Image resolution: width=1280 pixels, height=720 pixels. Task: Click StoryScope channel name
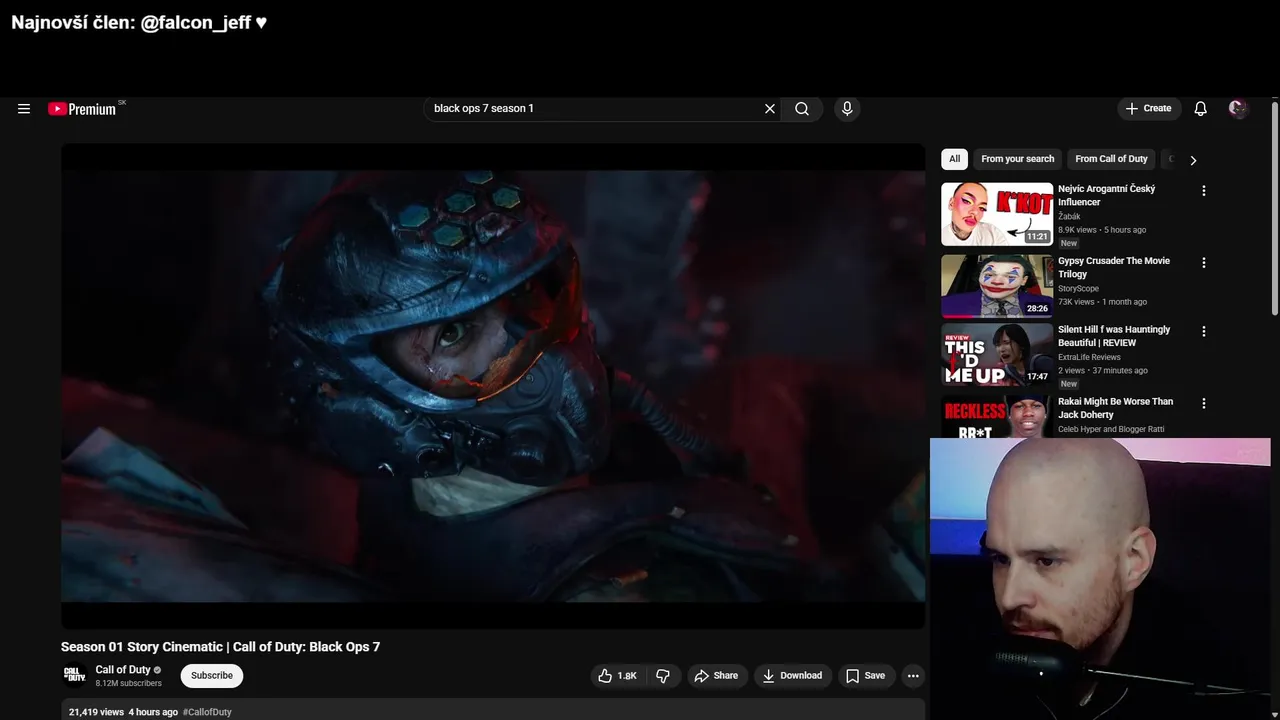(x=1078, y=289)
